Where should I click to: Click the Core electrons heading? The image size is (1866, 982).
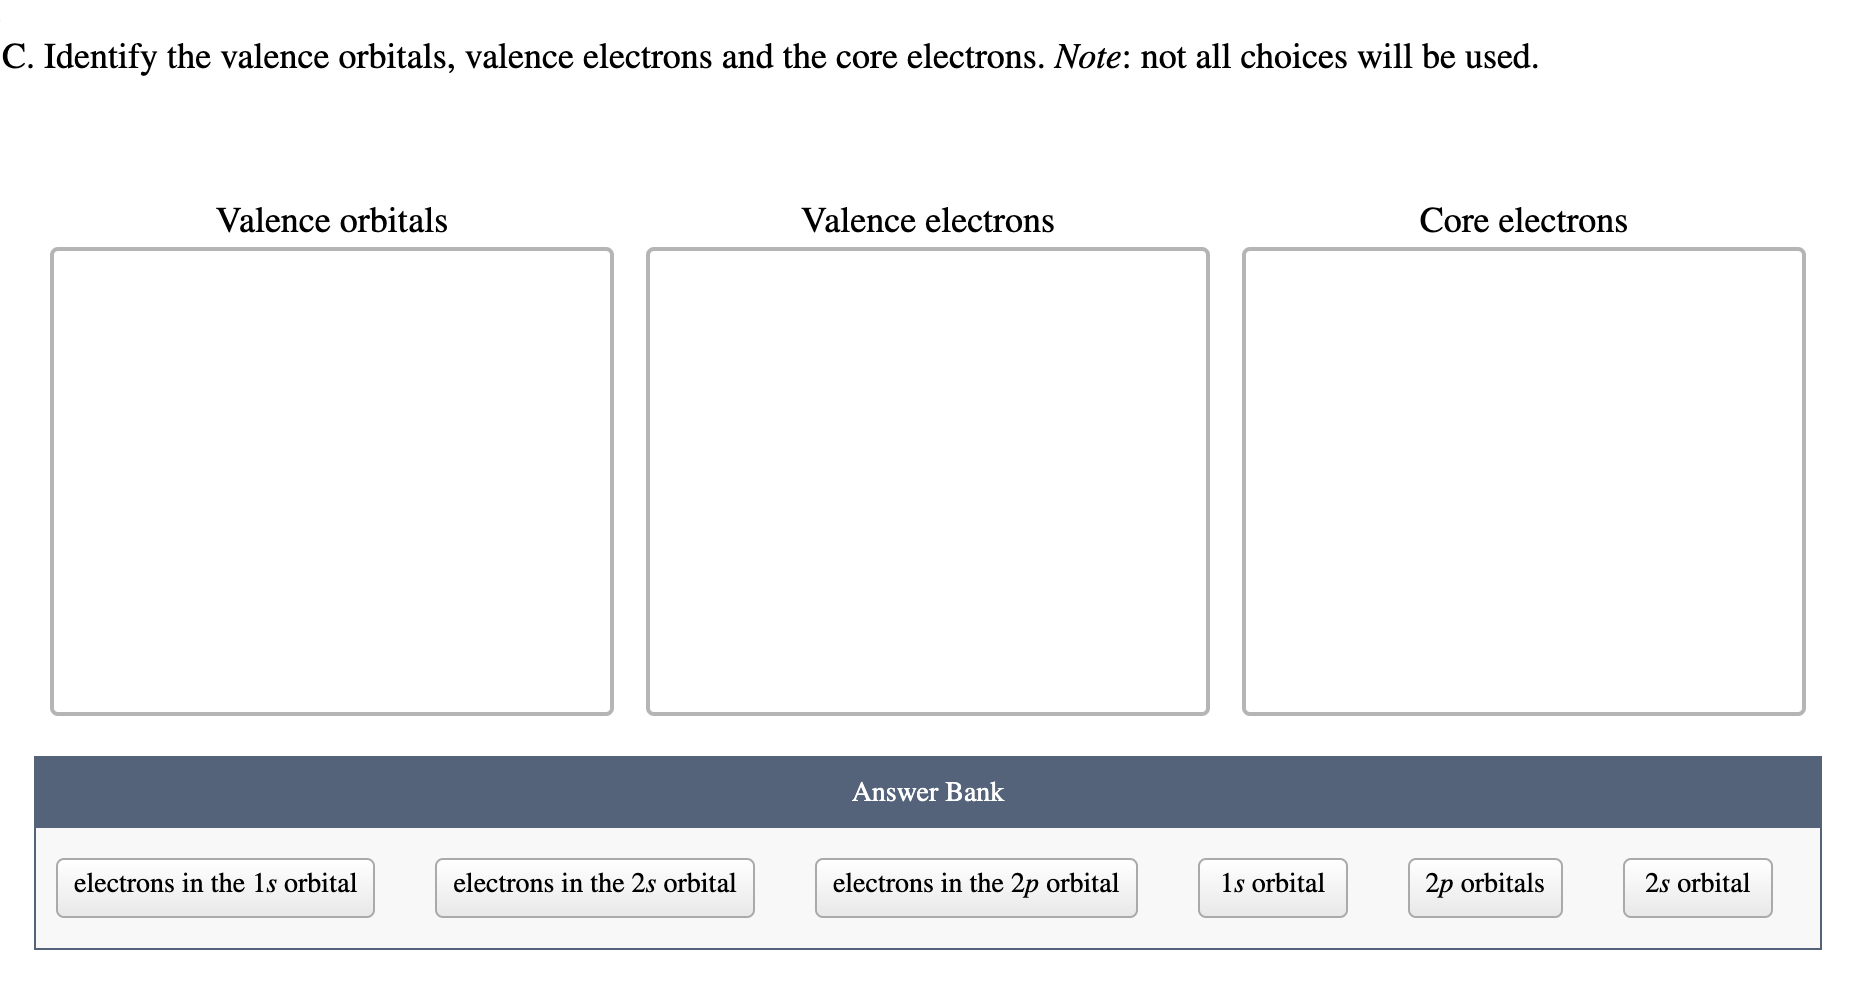click(x=1522, y=220)
